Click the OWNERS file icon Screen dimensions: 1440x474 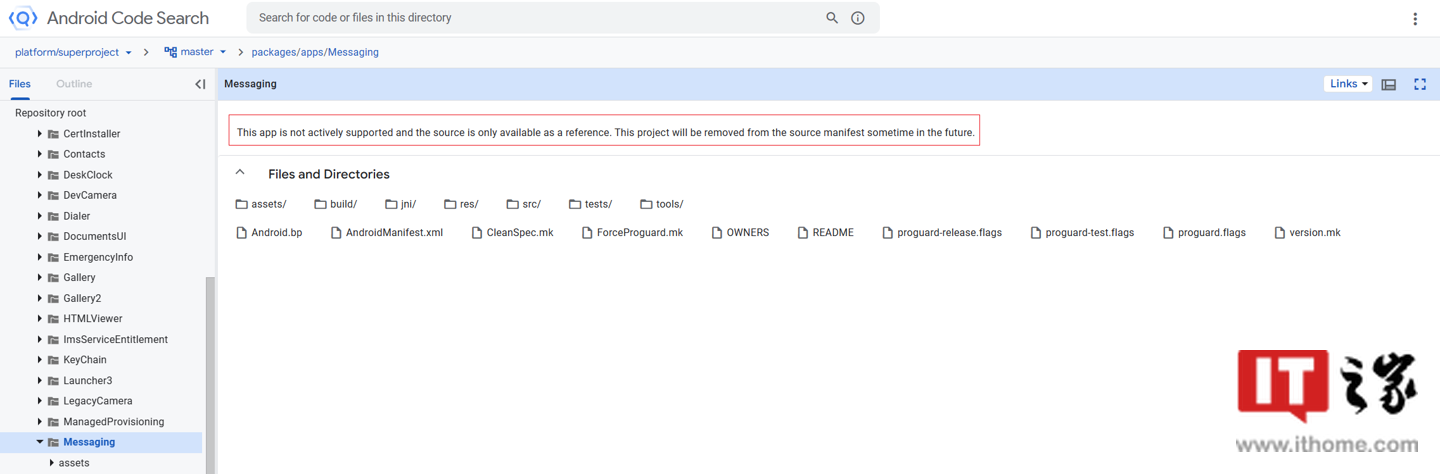tap(717, 232)
